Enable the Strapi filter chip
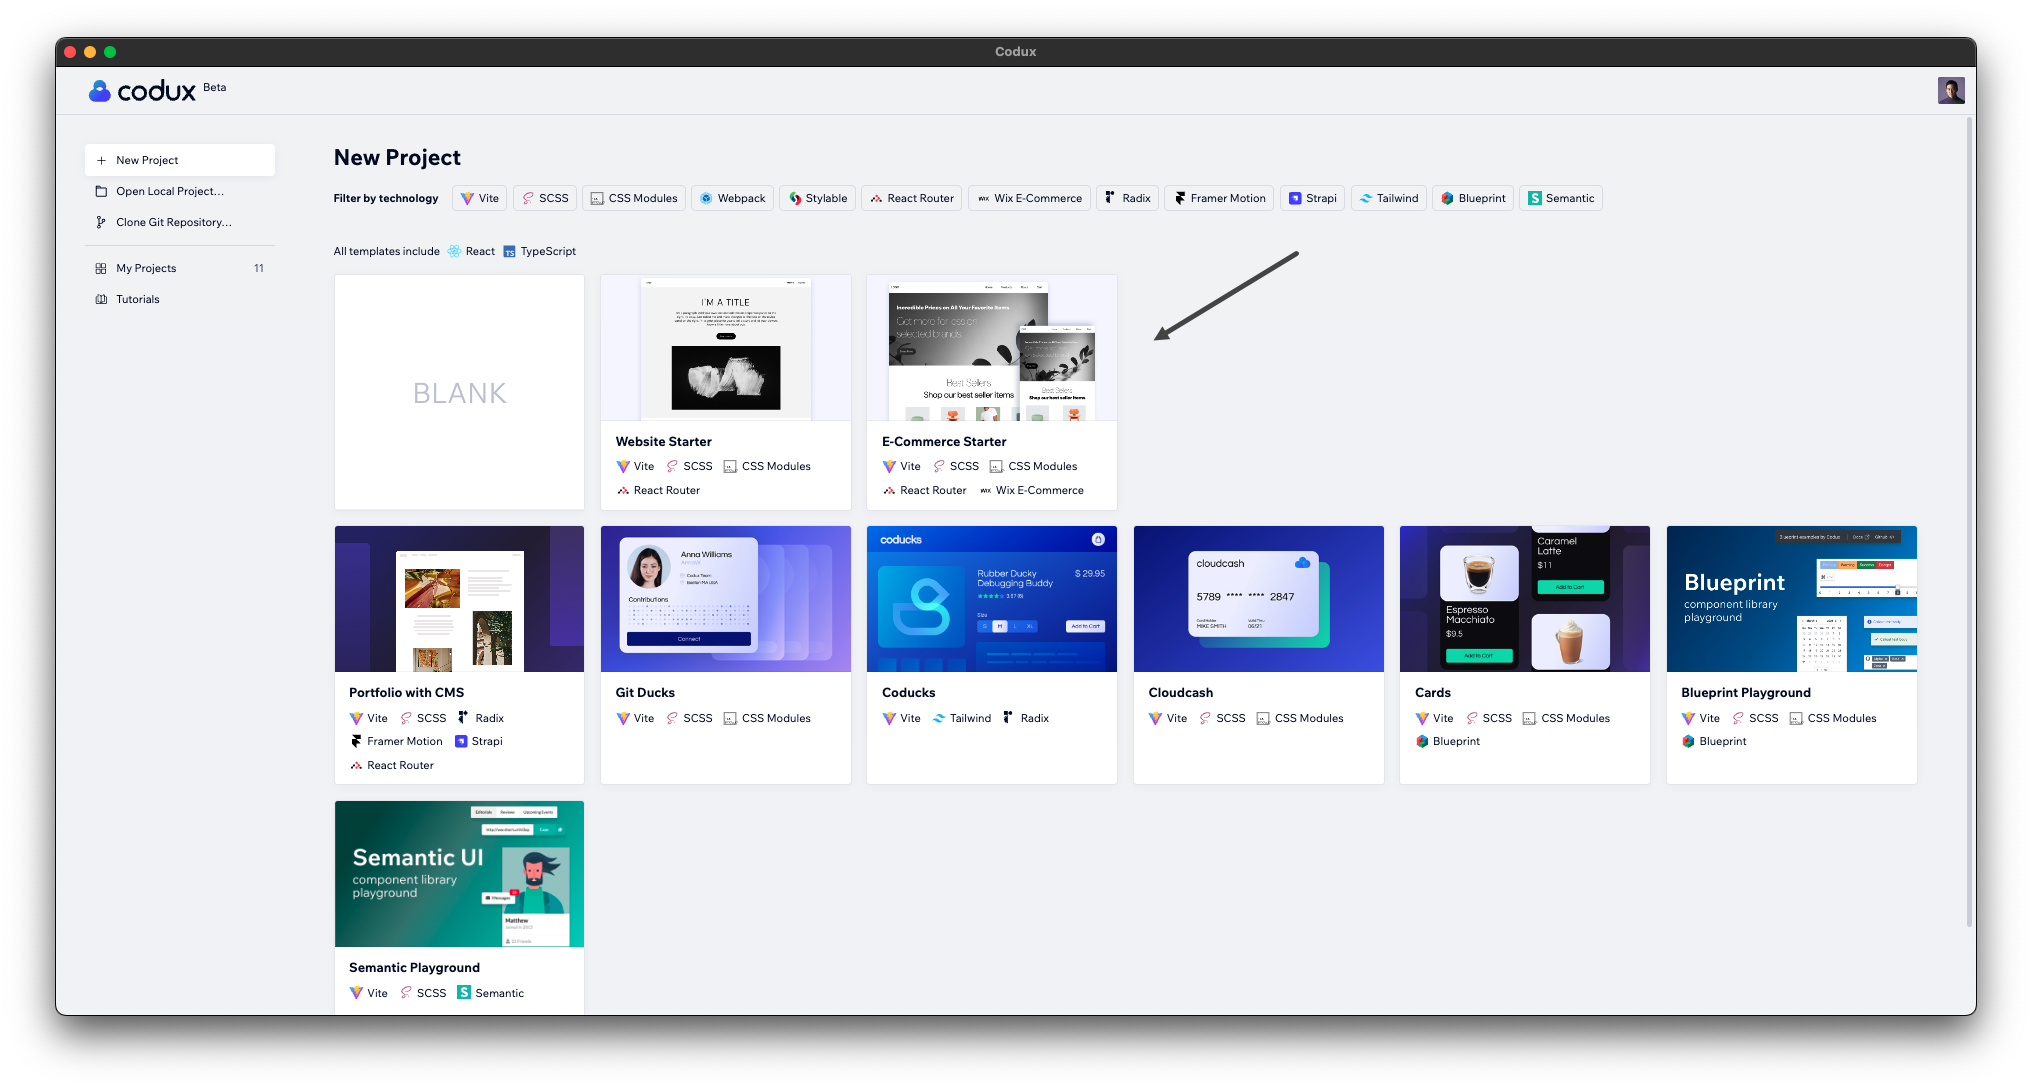The image size is (2032, 1089). [1312, 198]
